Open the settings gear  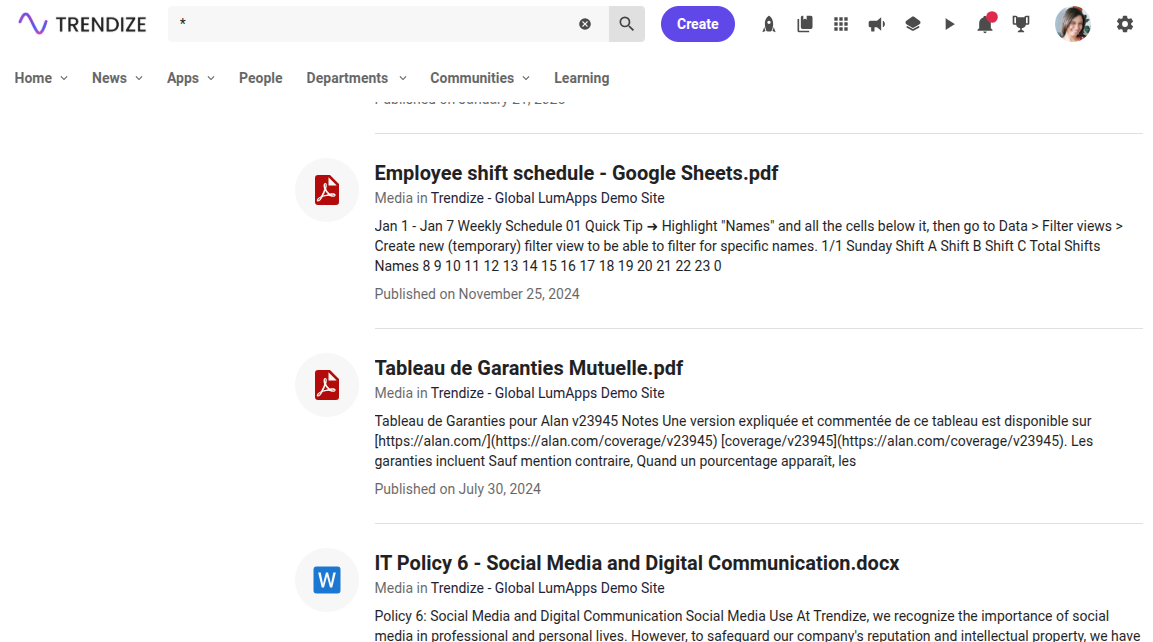(1124, 24)
